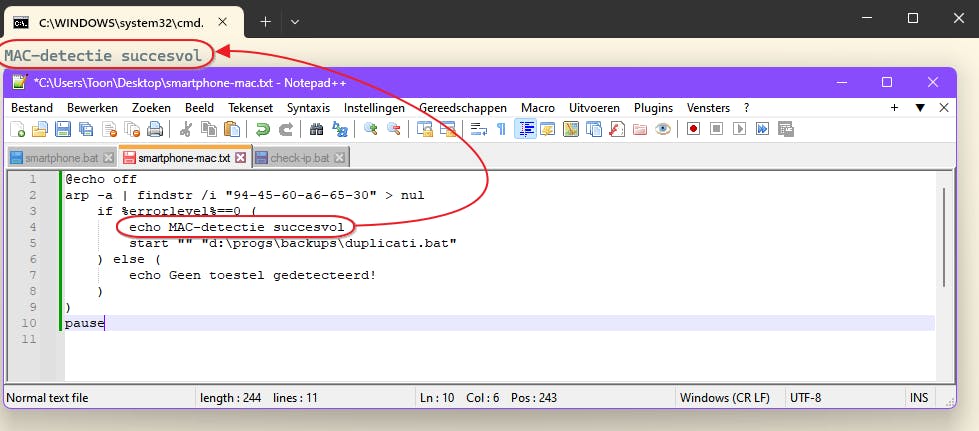Switch to the smartphone.bat tab
979x431 pixels.
(x=62, y=158)
